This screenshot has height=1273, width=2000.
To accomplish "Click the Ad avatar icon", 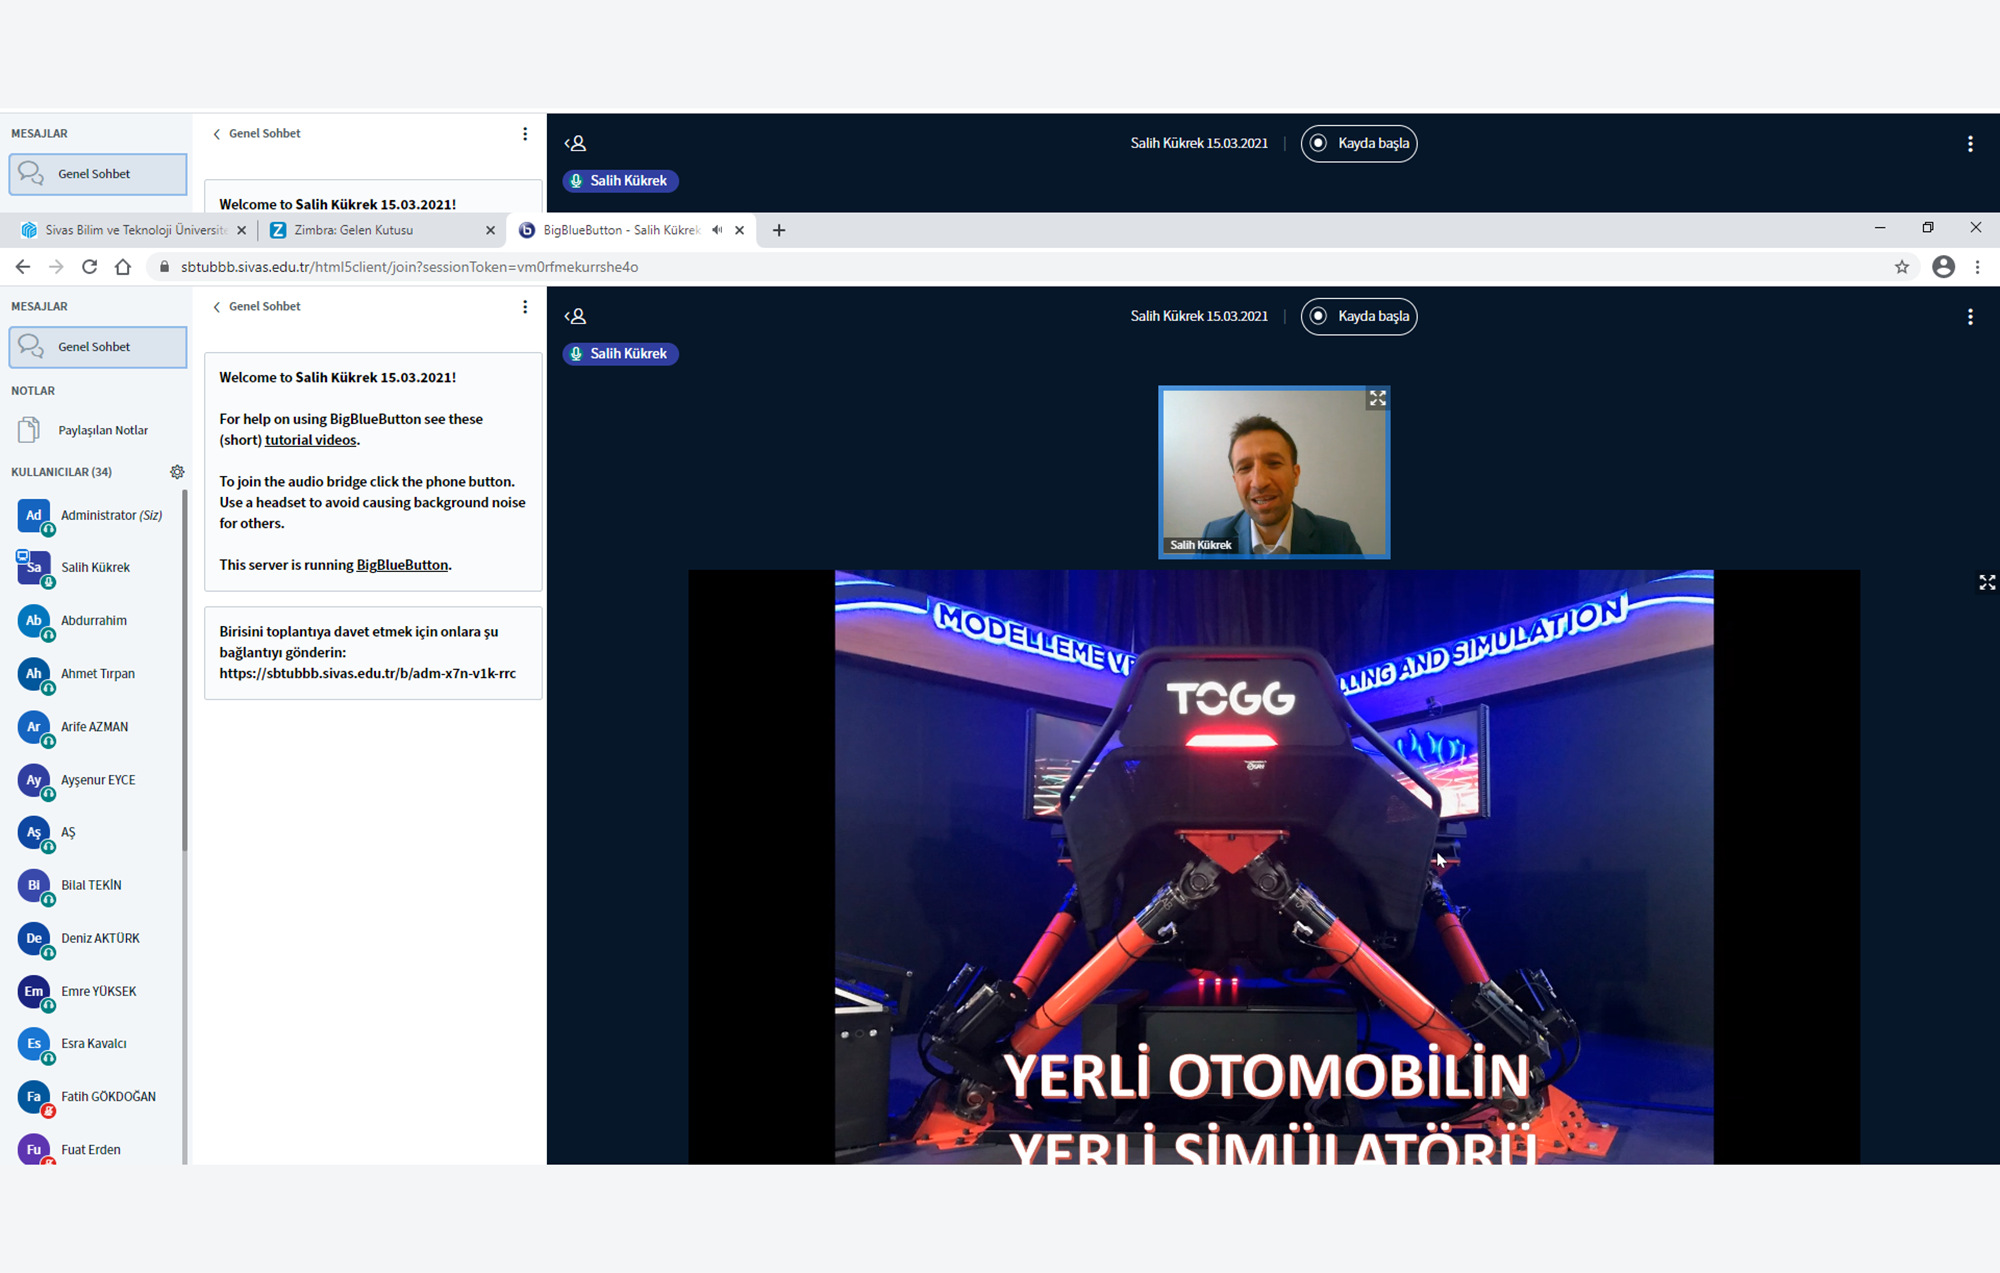I will click(x=34, y=515).
